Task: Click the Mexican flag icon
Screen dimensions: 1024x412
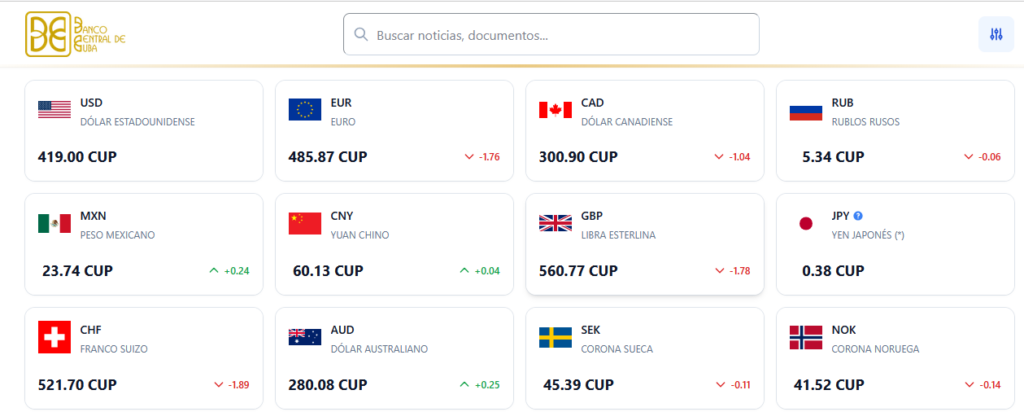Action: pyautogui.click(x=54, y=223)
